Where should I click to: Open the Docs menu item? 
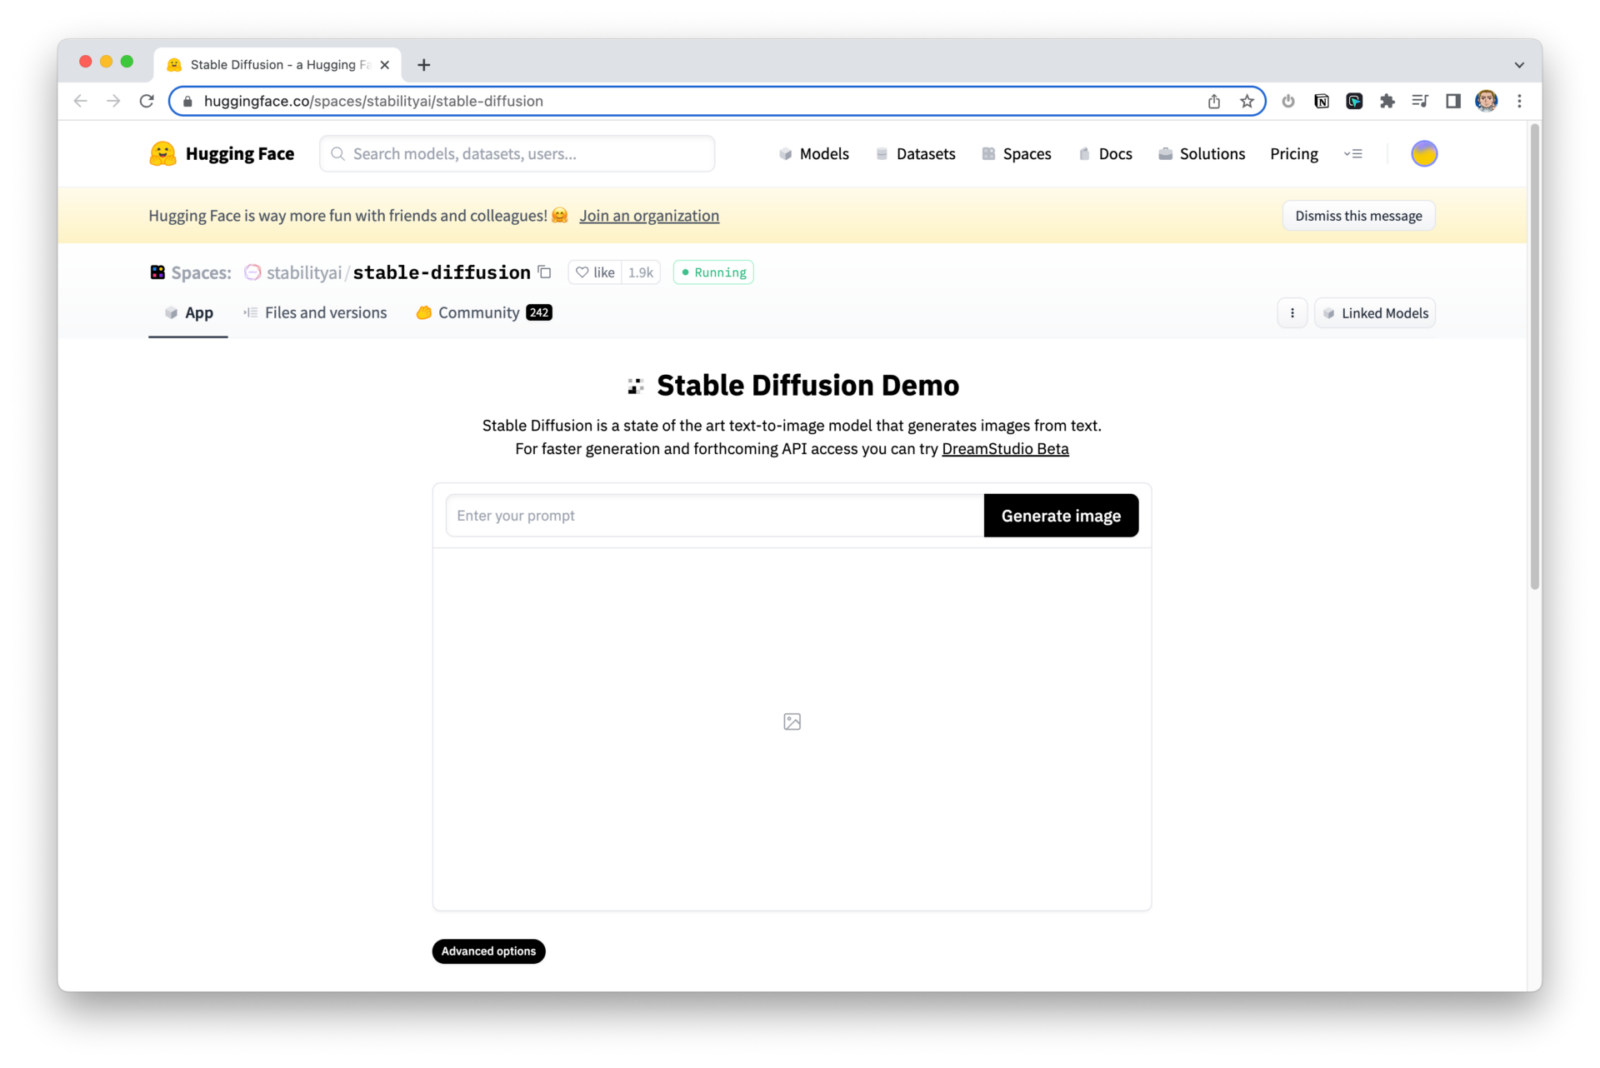point(1105,154)
